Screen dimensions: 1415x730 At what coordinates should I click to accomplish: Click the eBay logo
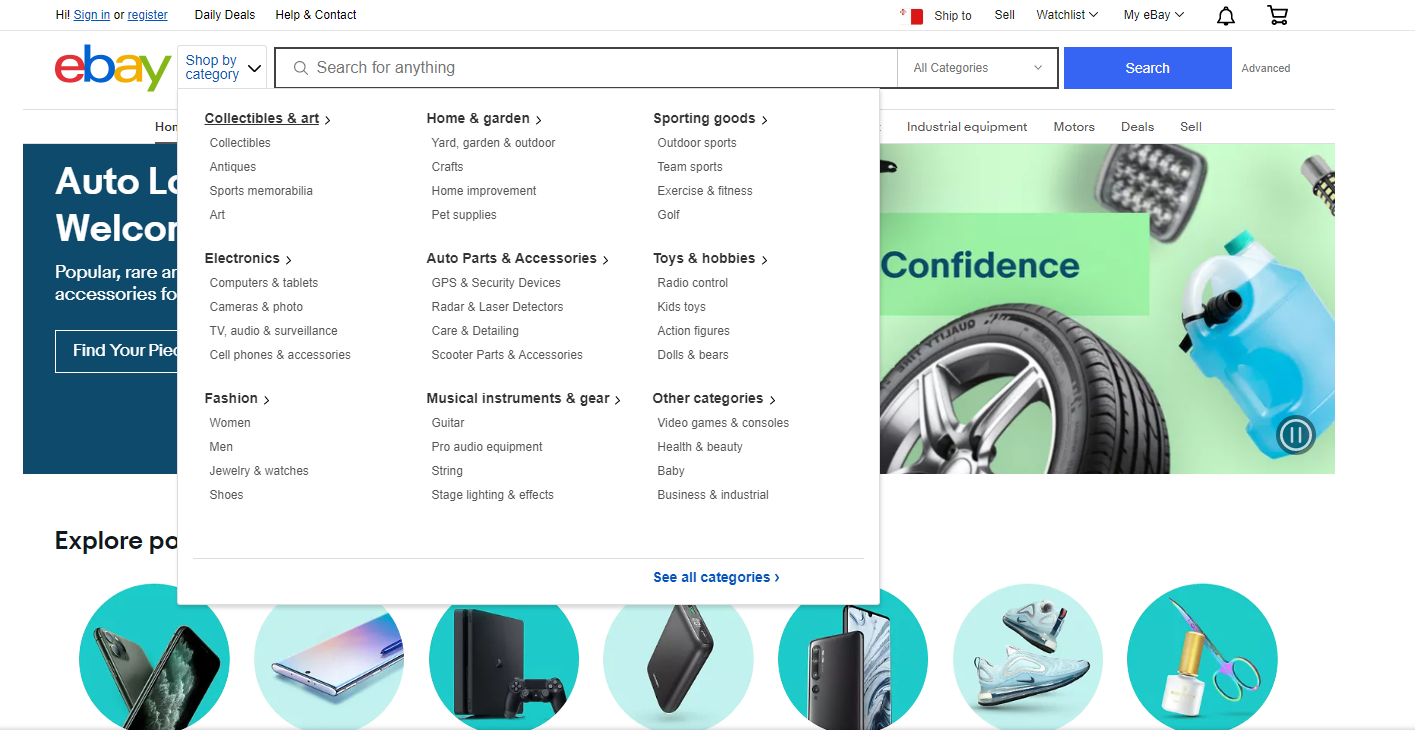click(x=113, y=68)
